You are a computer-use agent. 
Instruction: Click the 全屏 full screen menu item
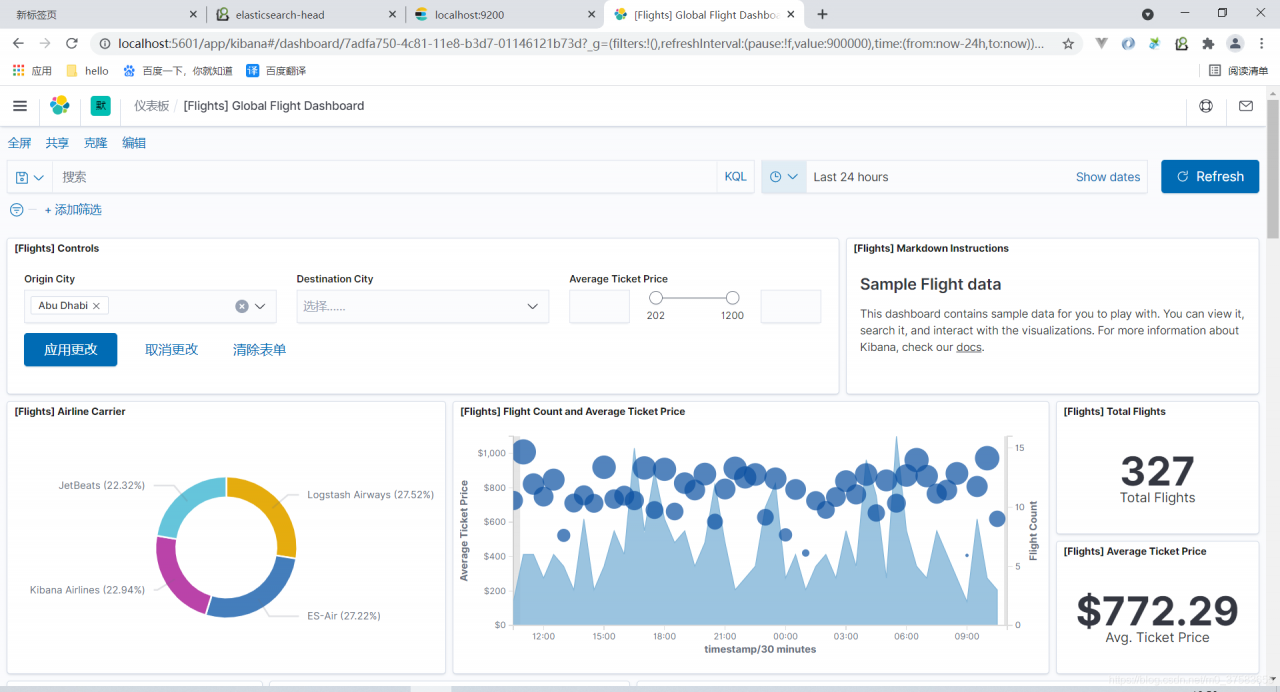point(20,143)
